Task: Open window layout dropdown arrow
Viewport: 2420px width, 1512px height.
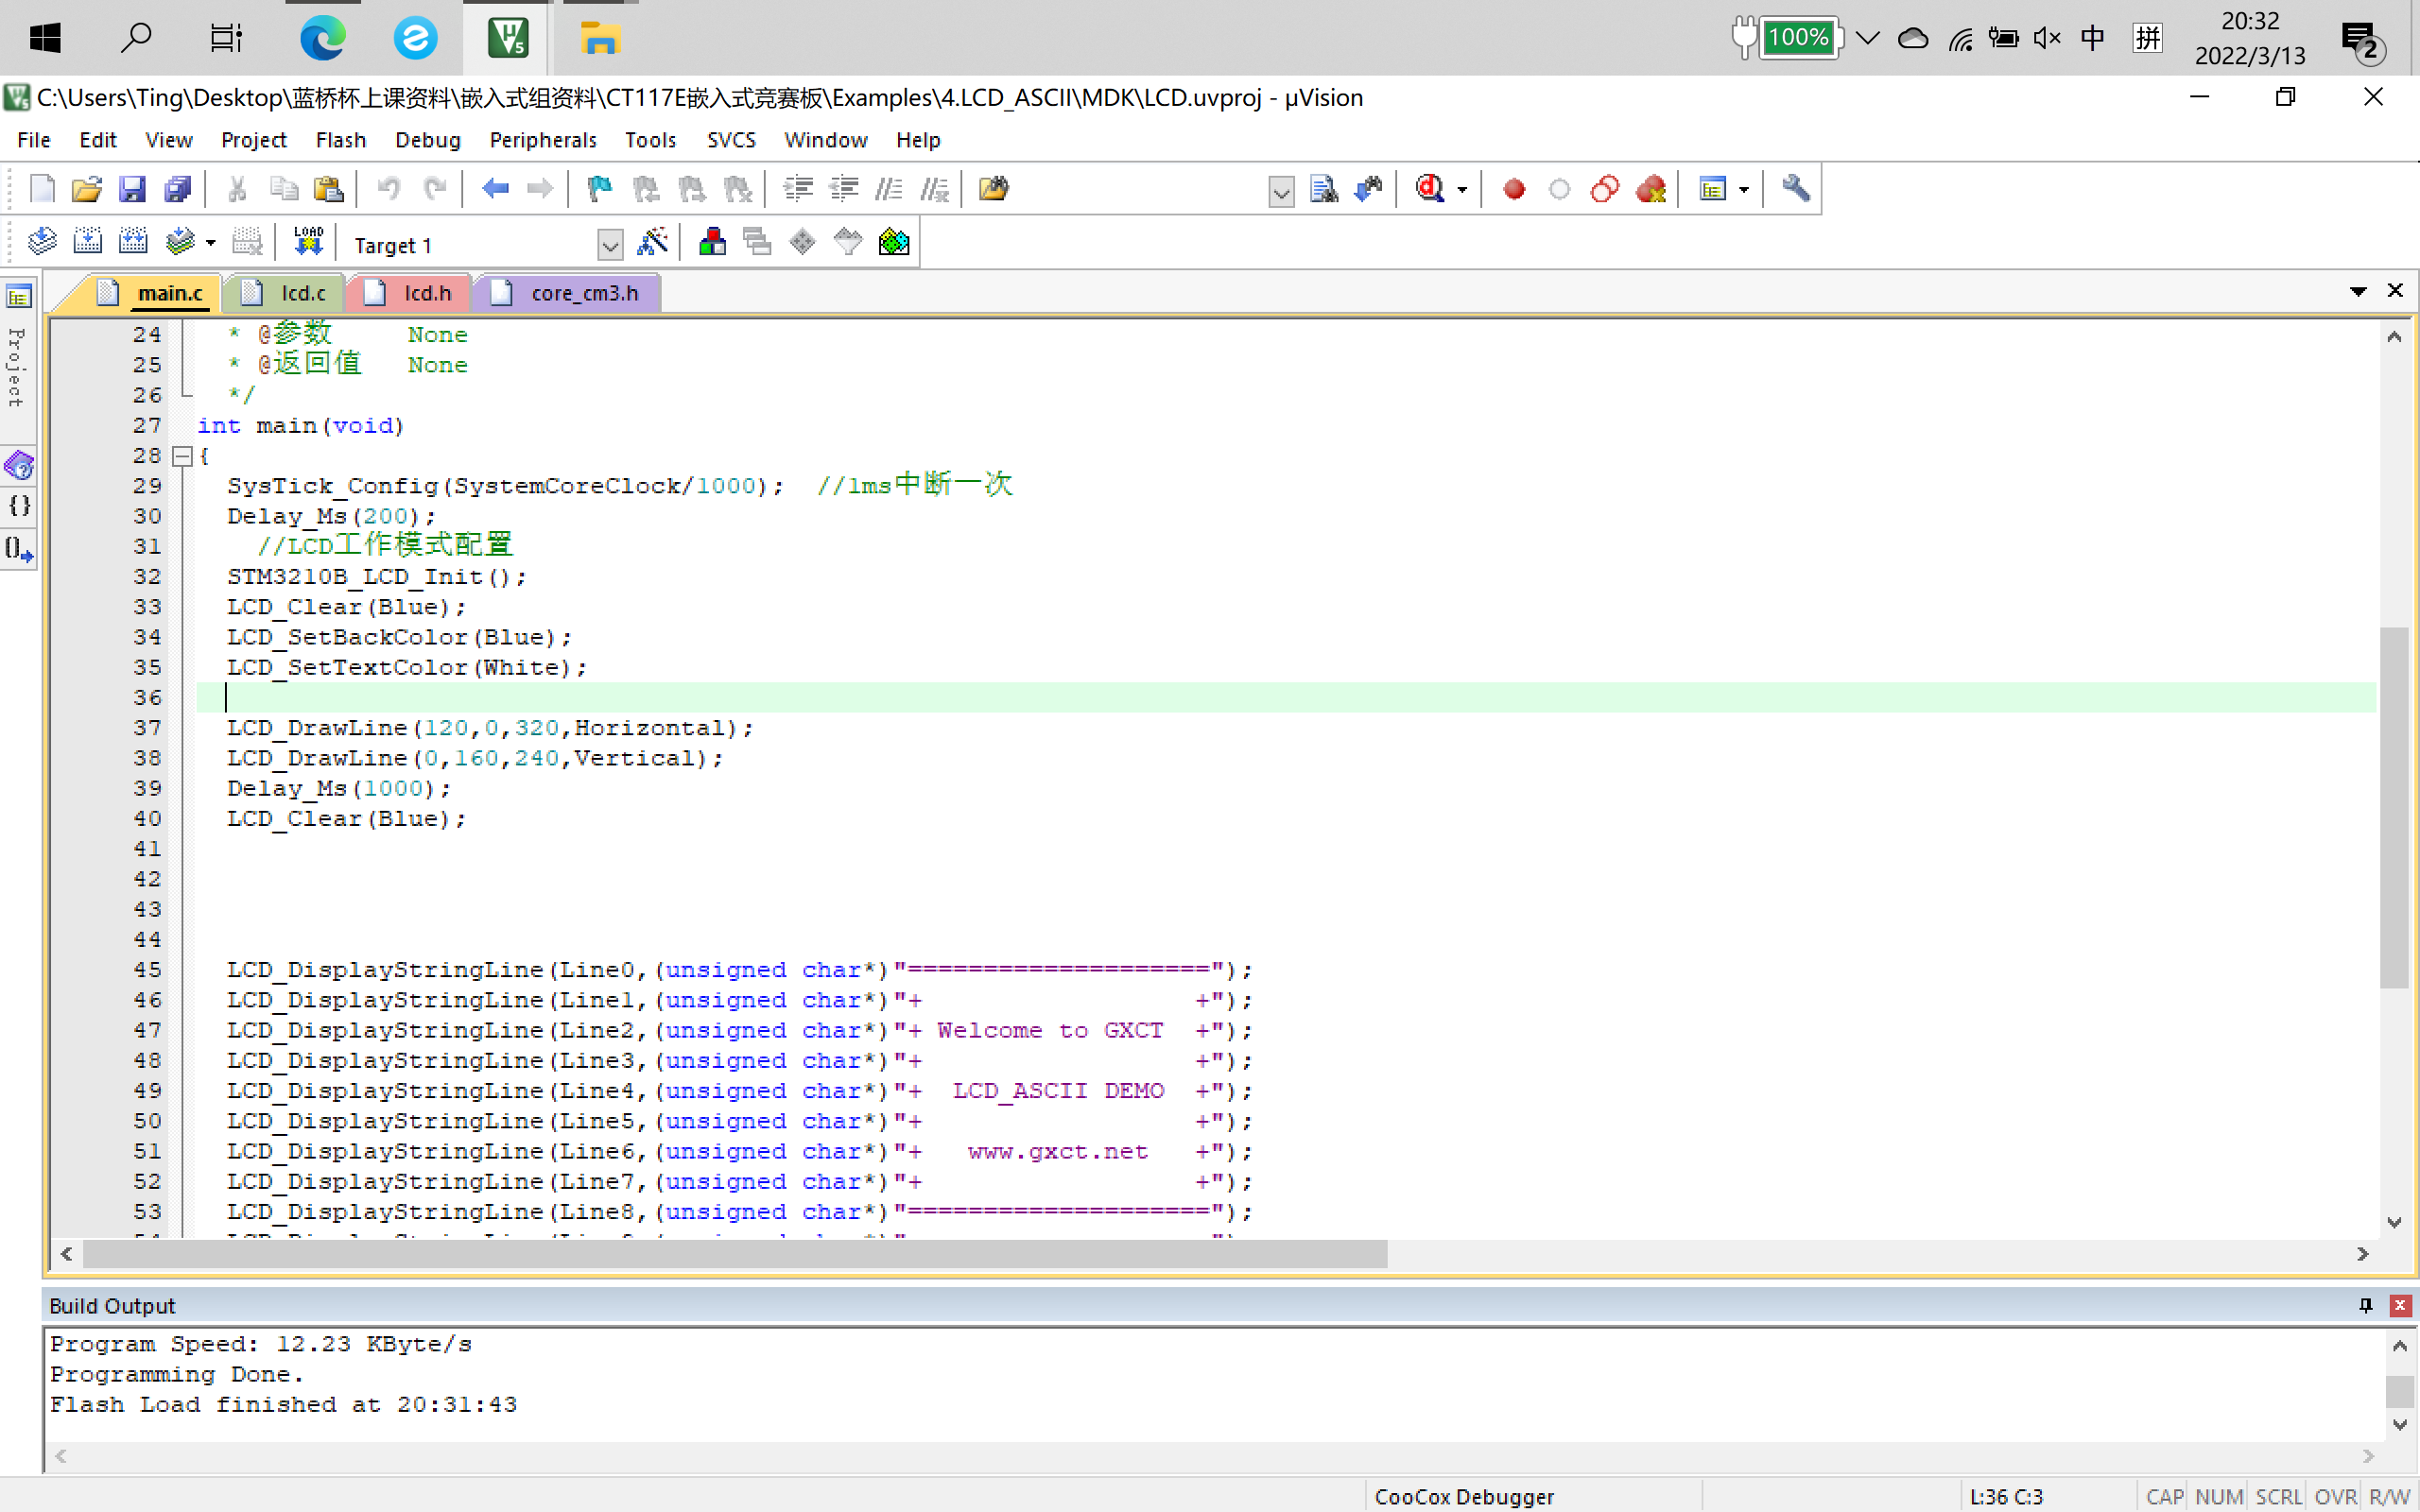Action: tap(1744, 190)
